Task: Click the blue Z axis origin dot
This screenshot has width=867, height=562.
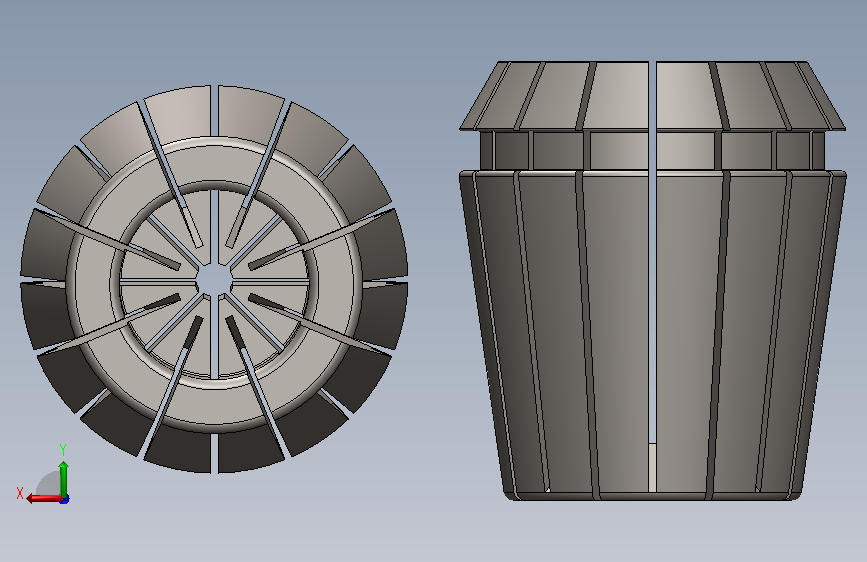Action: click(65, 500)
